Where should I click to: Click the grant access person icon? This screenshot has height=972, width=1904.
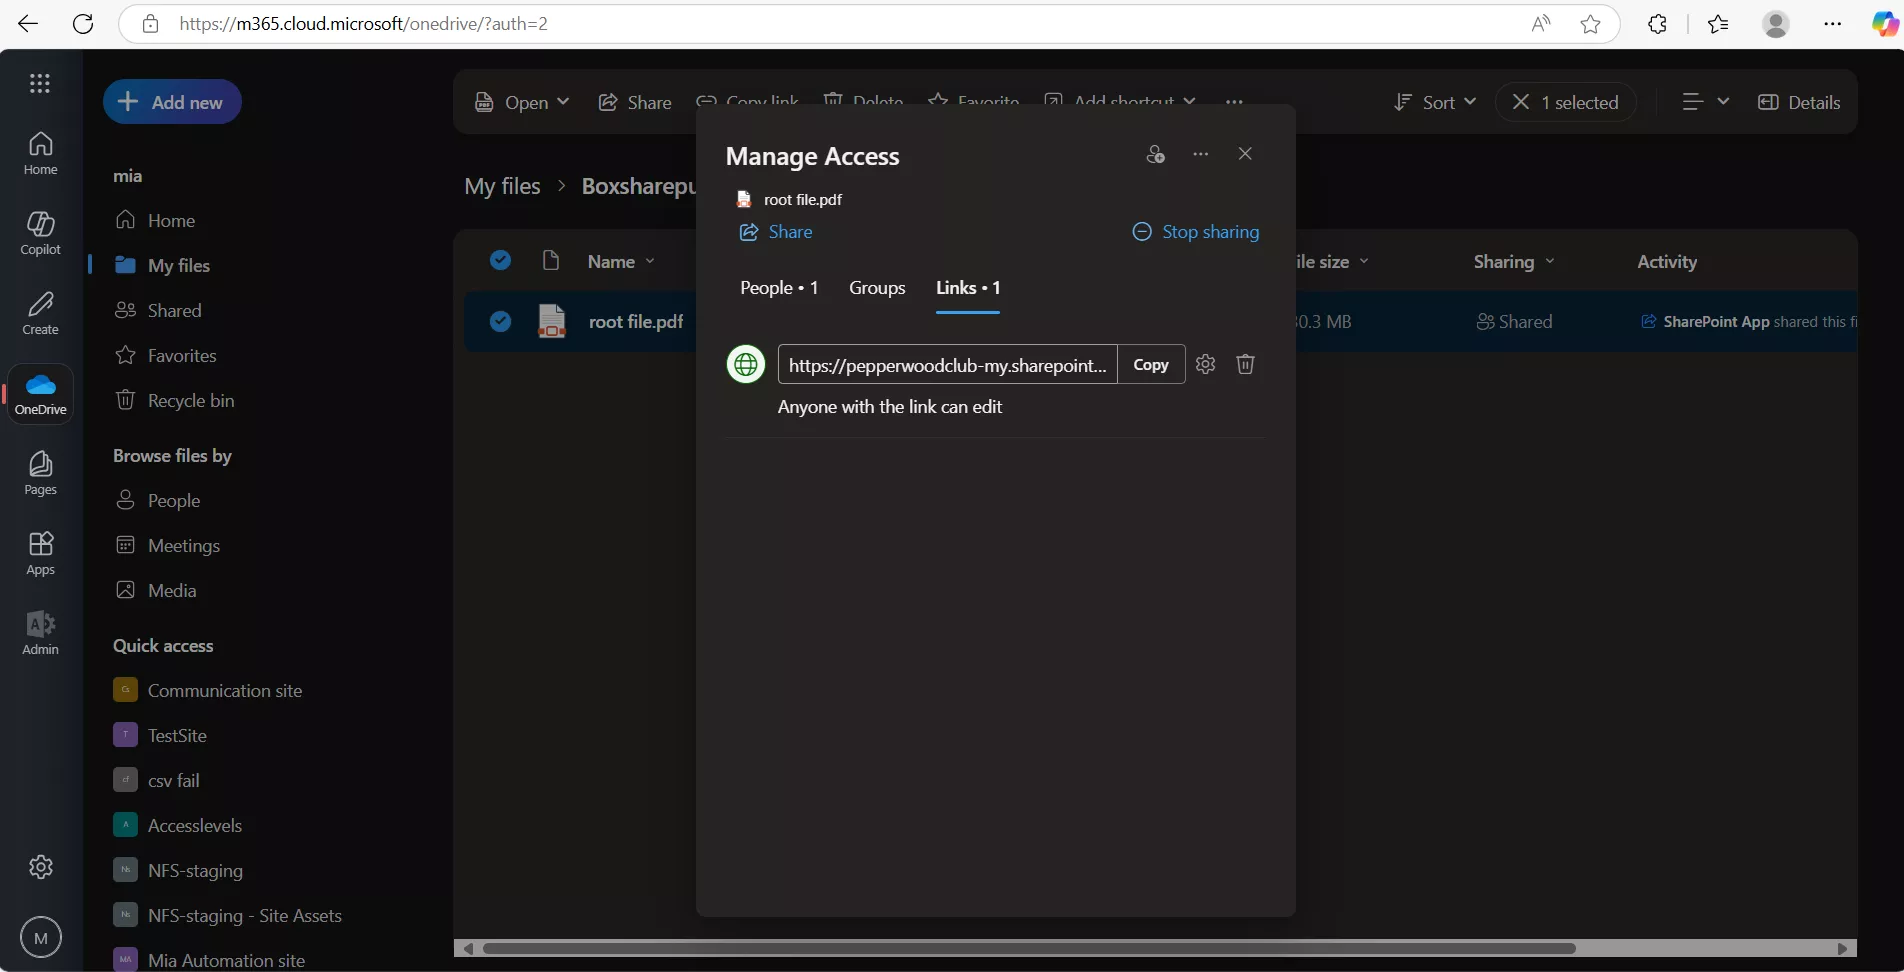pyautogui.click(x=1156, y=154)
